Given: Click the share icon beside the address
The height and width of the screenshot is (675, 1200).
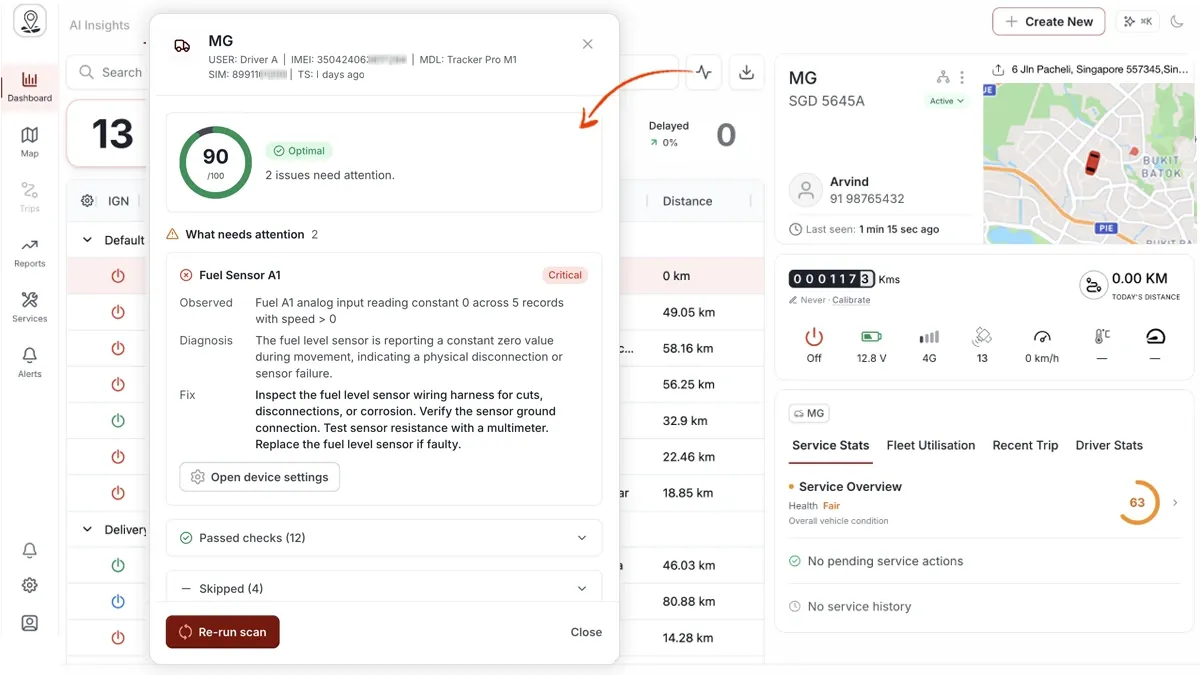Looking at the screenshot, I should pos(998,70).
